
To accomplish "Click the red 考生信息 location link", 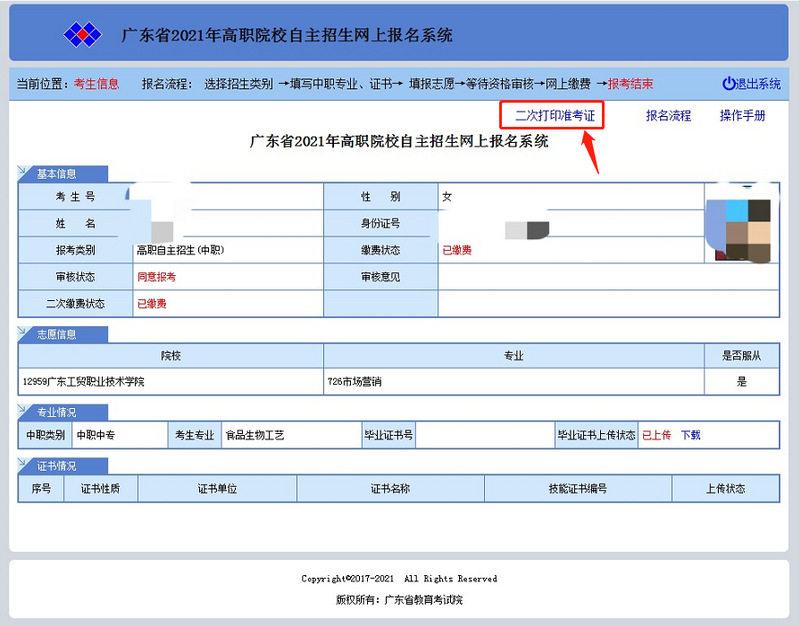I will [x=96, y=84].
